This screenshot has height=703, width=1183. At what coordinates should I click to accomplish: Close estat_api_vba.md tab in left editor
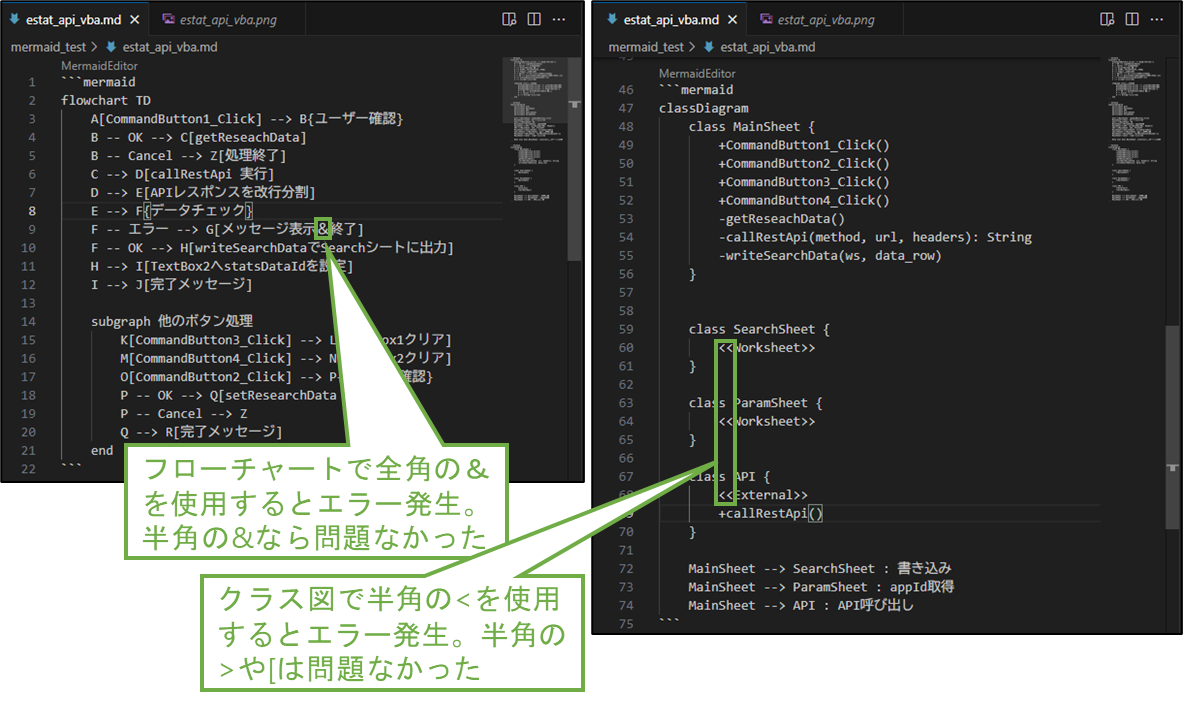pyautogui.click(x=134, y=20)
